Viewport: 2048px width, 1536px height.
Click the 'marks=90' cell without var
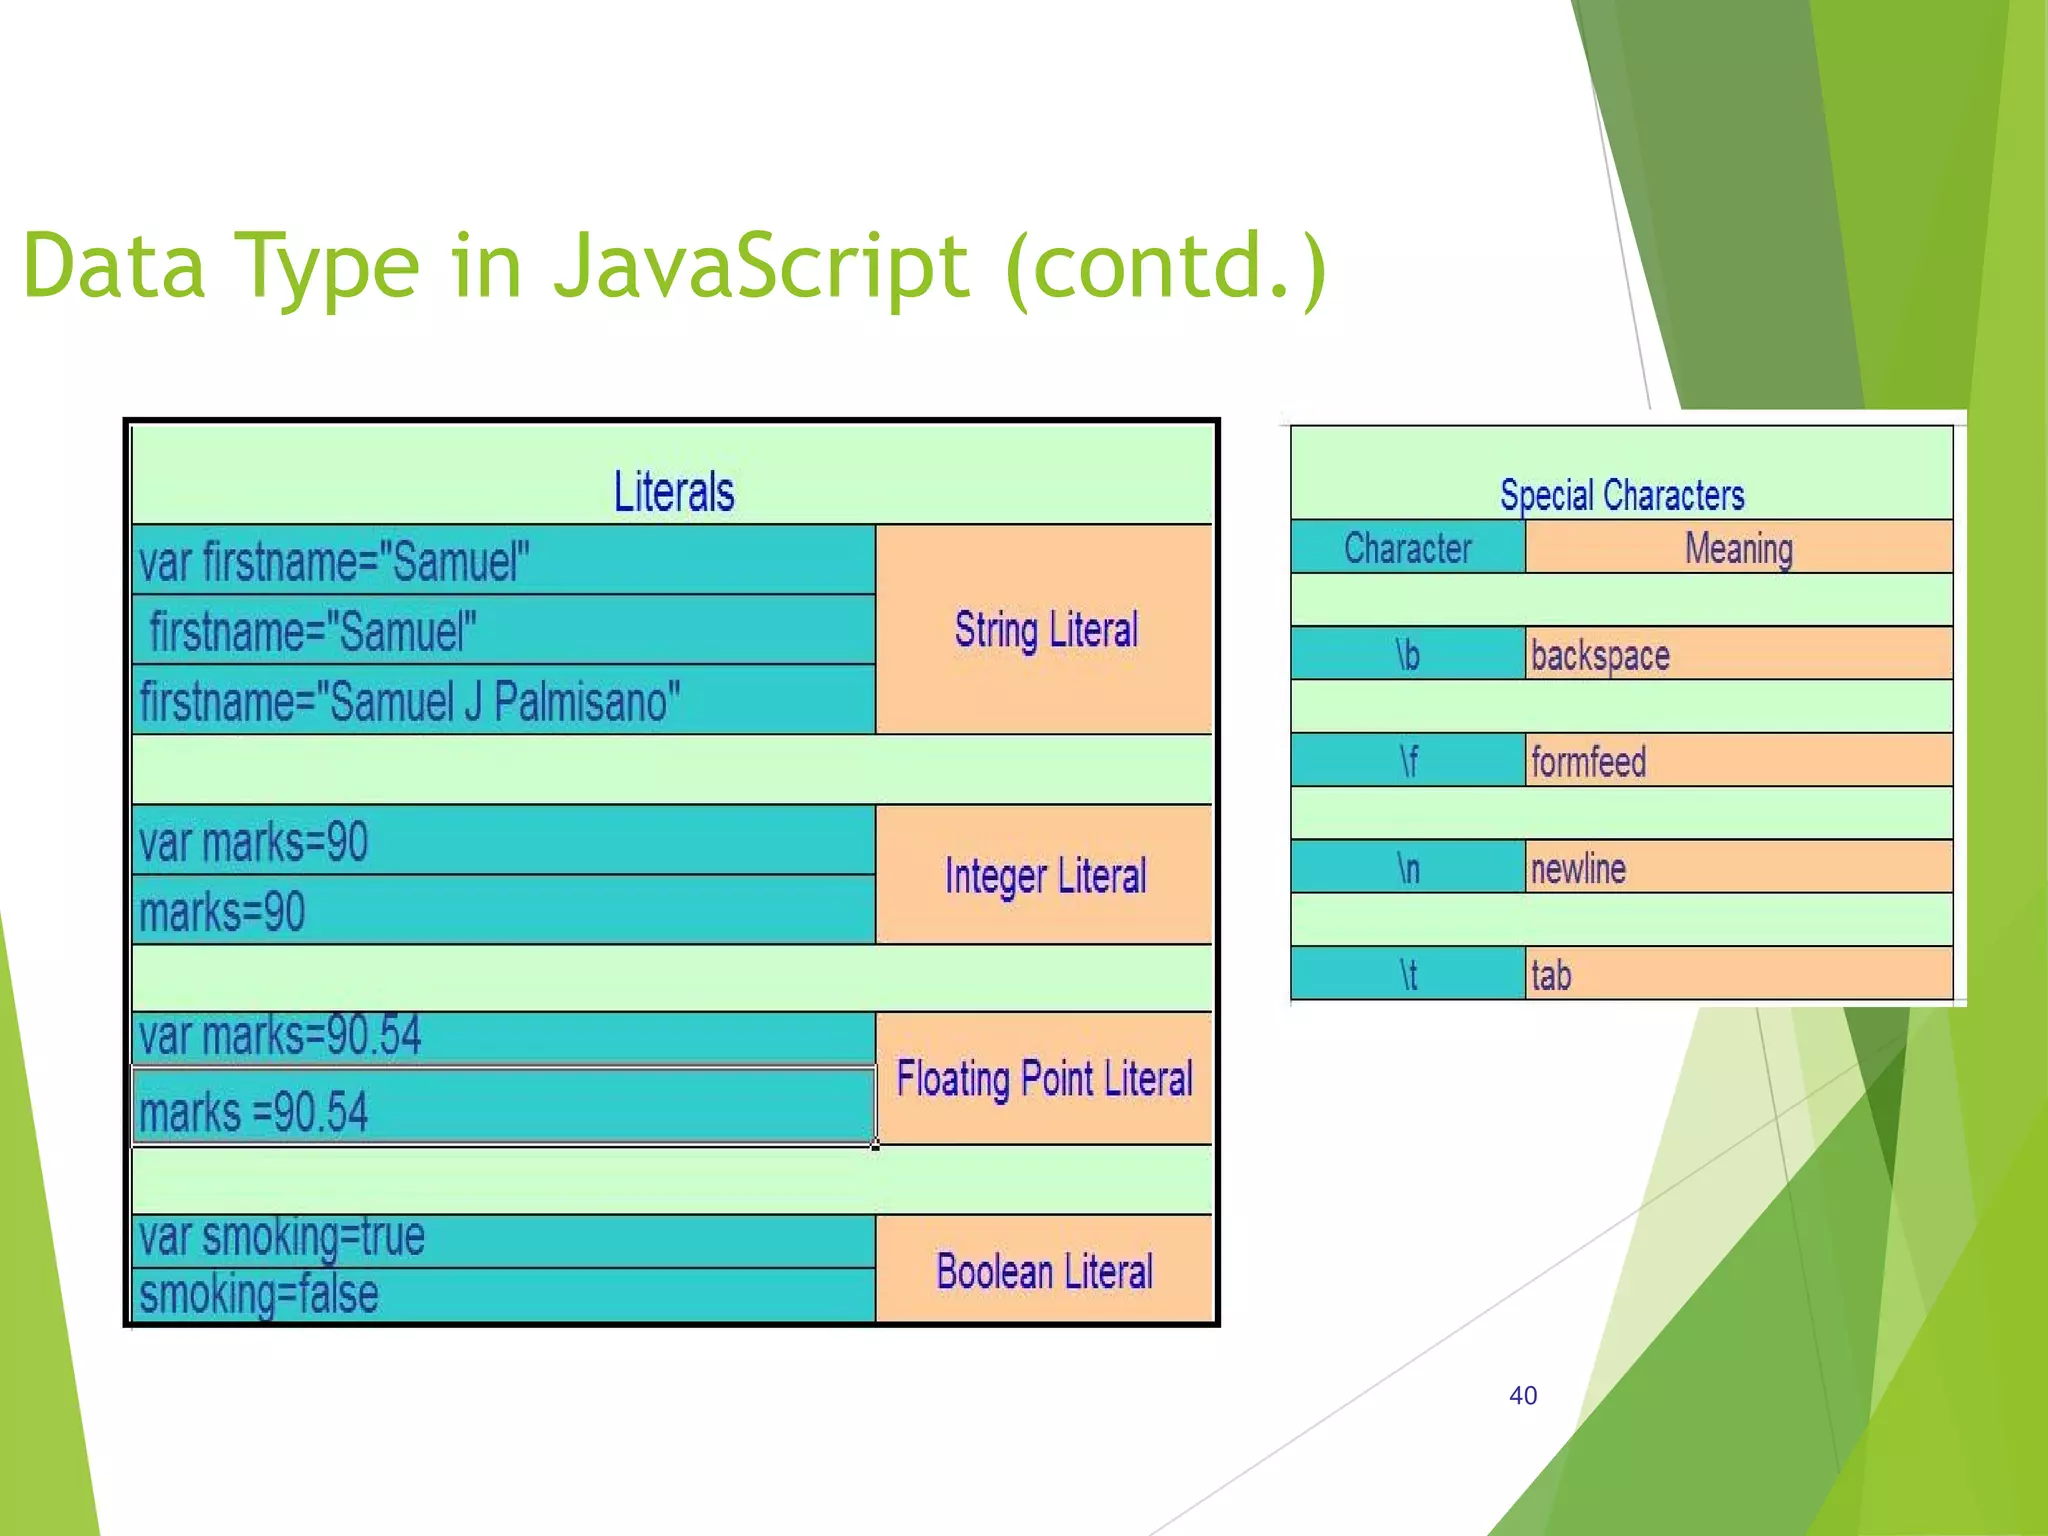(504, 911)
